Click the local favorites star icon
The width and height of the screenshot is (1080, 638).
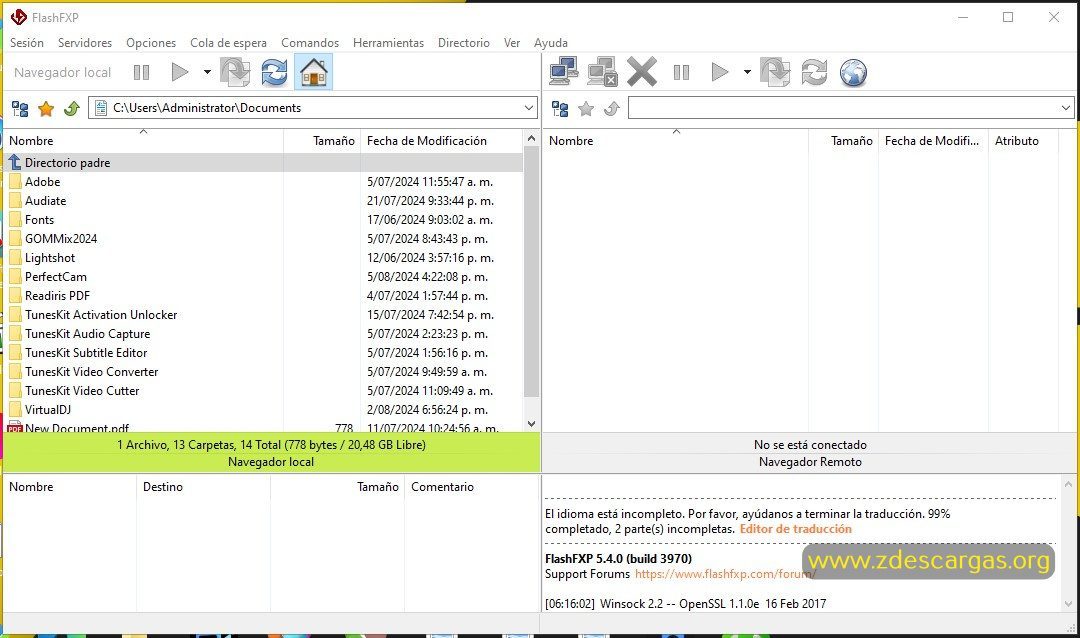point(46,109)
